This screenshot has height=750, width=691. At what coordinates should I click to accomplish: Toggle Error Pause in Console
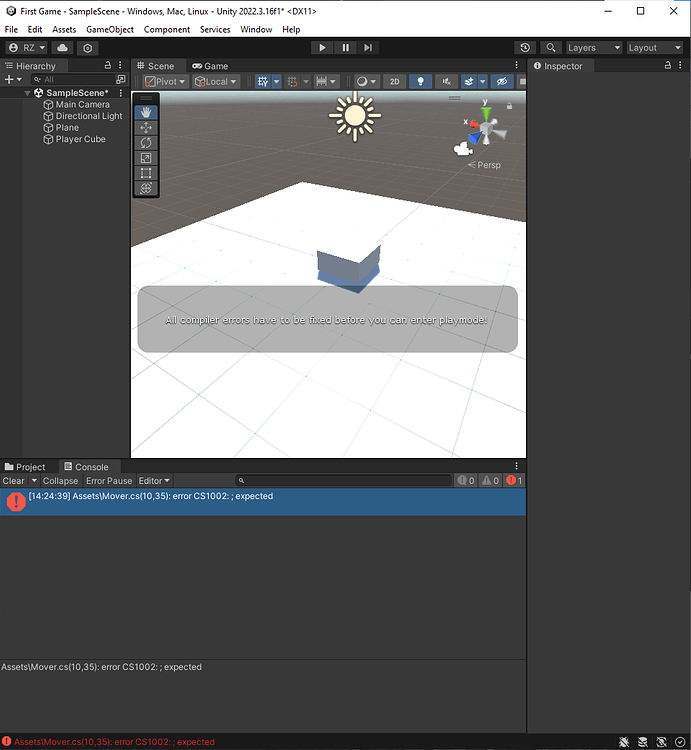109,481
